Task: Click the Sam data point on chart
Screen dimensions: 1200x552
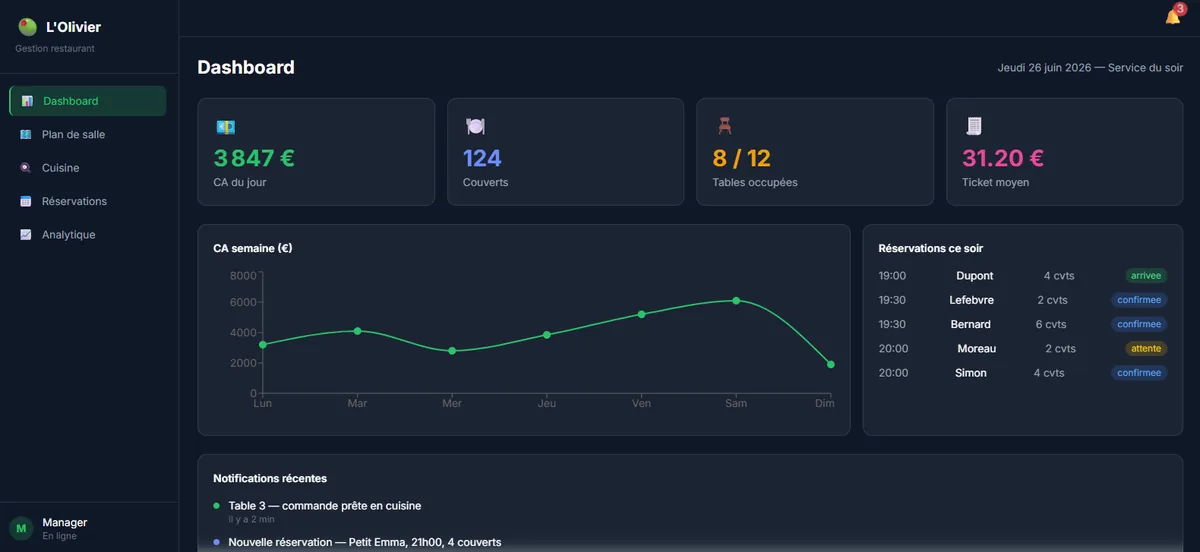Action: click(736, 300)
